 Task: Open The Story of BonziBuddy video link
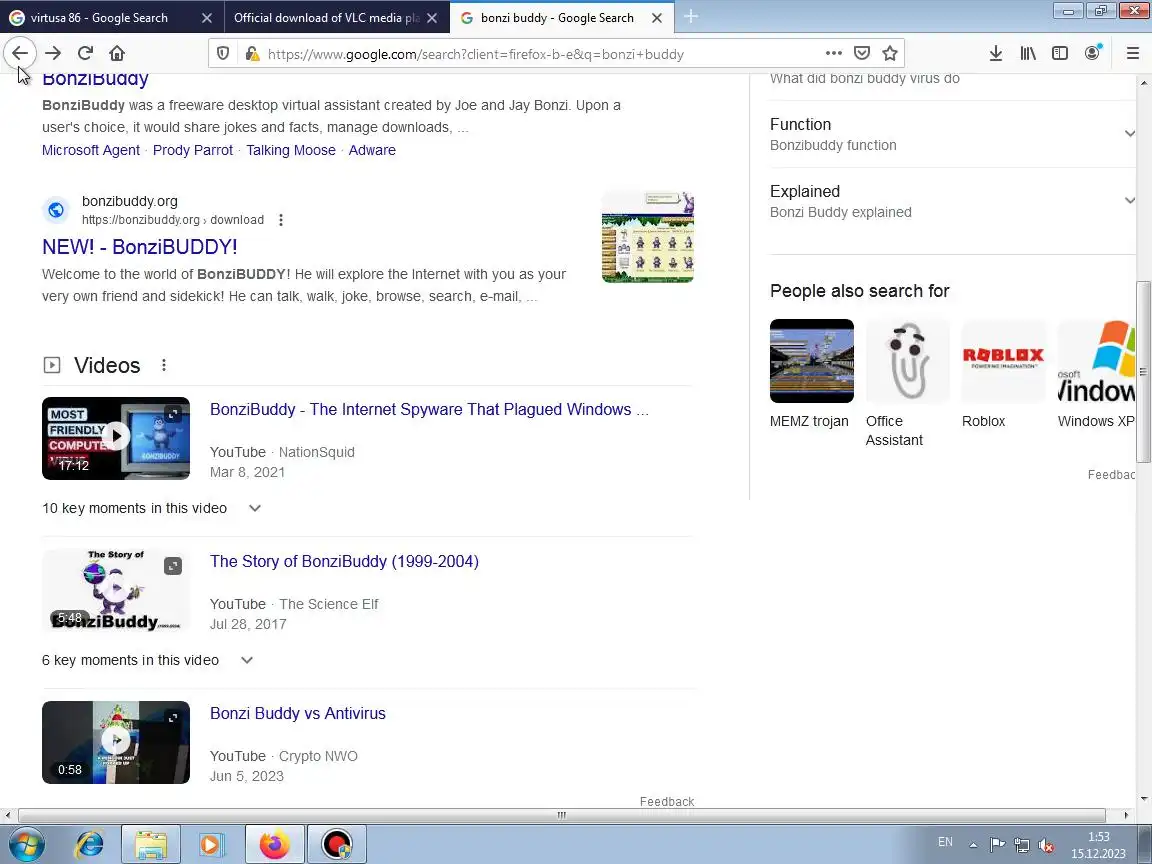click(344, 561)
